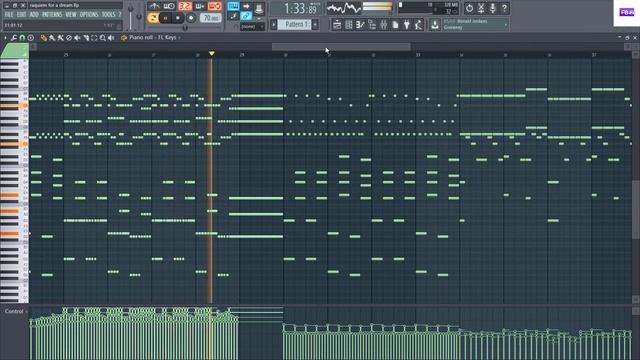This screenshot has height=360, width=640.
Task: Click previous pattern arrow
Action: [273, 24]
